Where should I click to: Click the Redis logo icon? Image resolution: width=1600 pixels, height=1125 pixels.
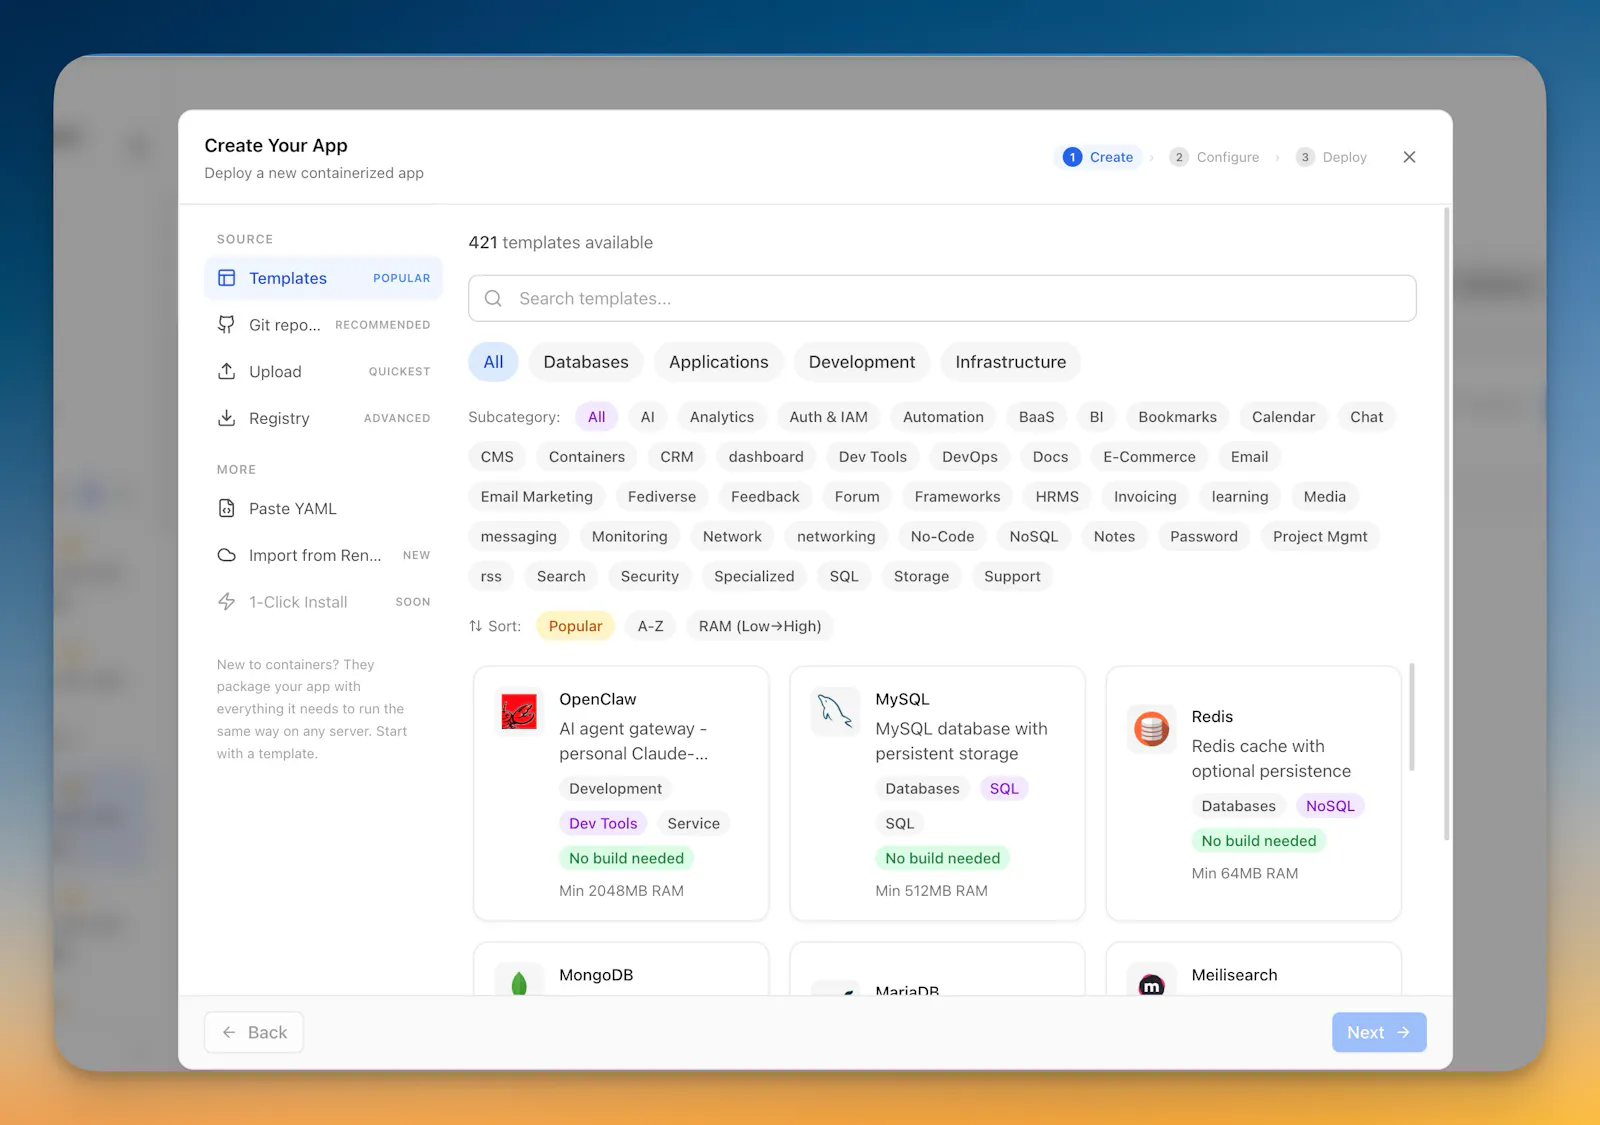[1151, 729]
